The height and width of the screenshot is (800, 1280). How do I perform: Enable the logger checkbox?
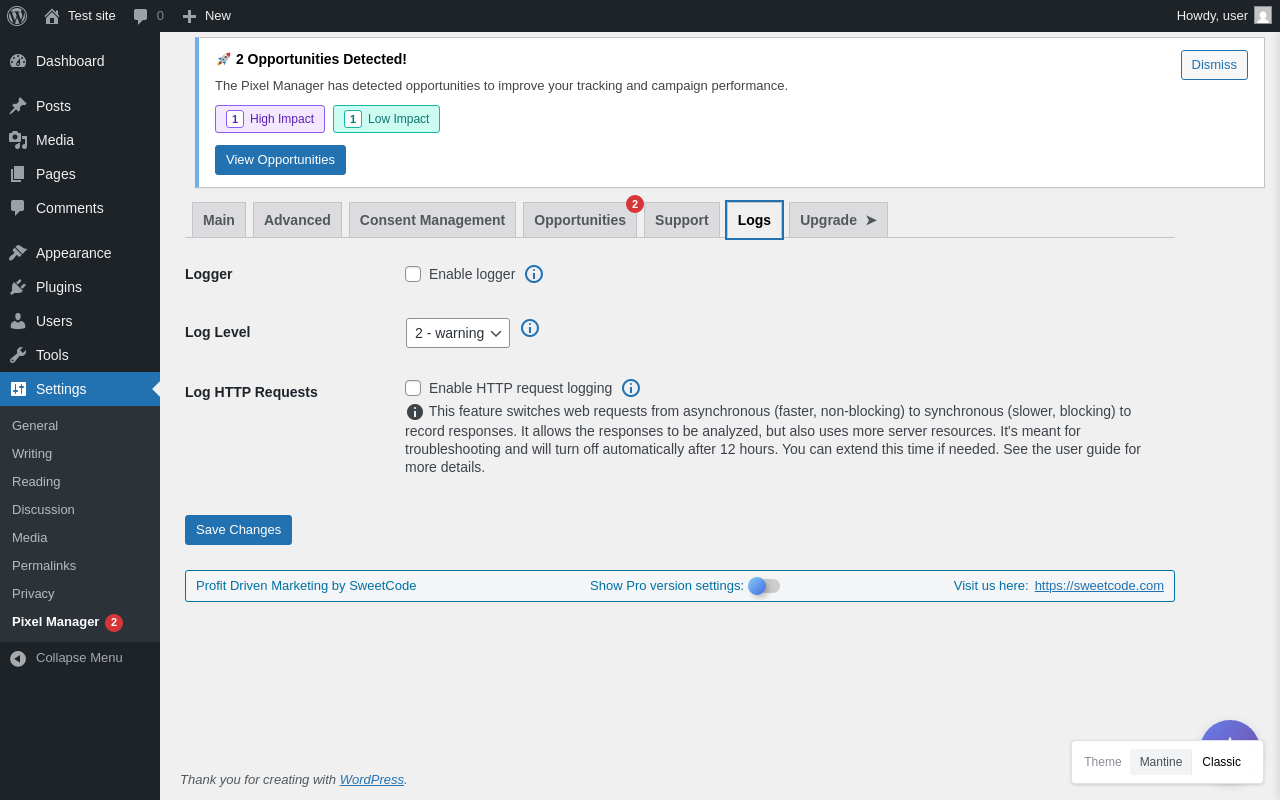[x=413, y=274]
